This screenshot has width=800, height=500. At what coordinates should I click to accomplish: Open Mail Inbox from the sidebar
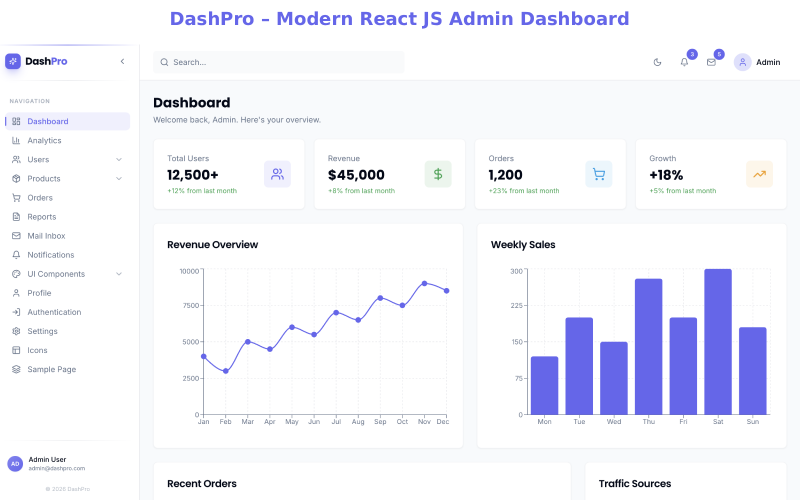67,236
